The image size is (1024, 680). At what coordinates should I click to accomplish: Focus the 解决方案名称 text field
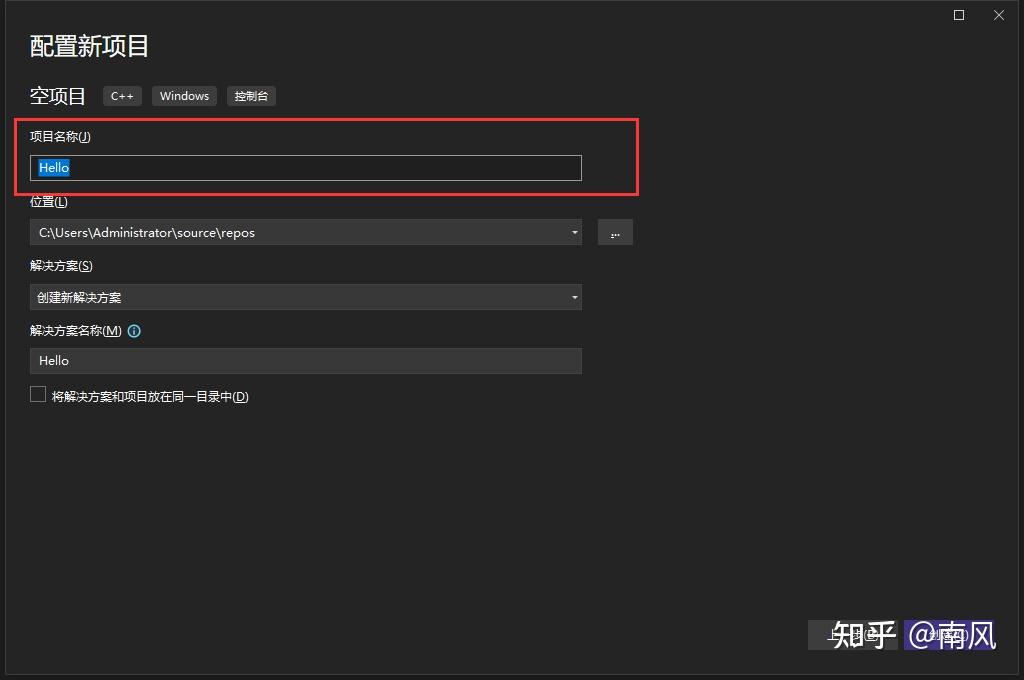(305, 361)
